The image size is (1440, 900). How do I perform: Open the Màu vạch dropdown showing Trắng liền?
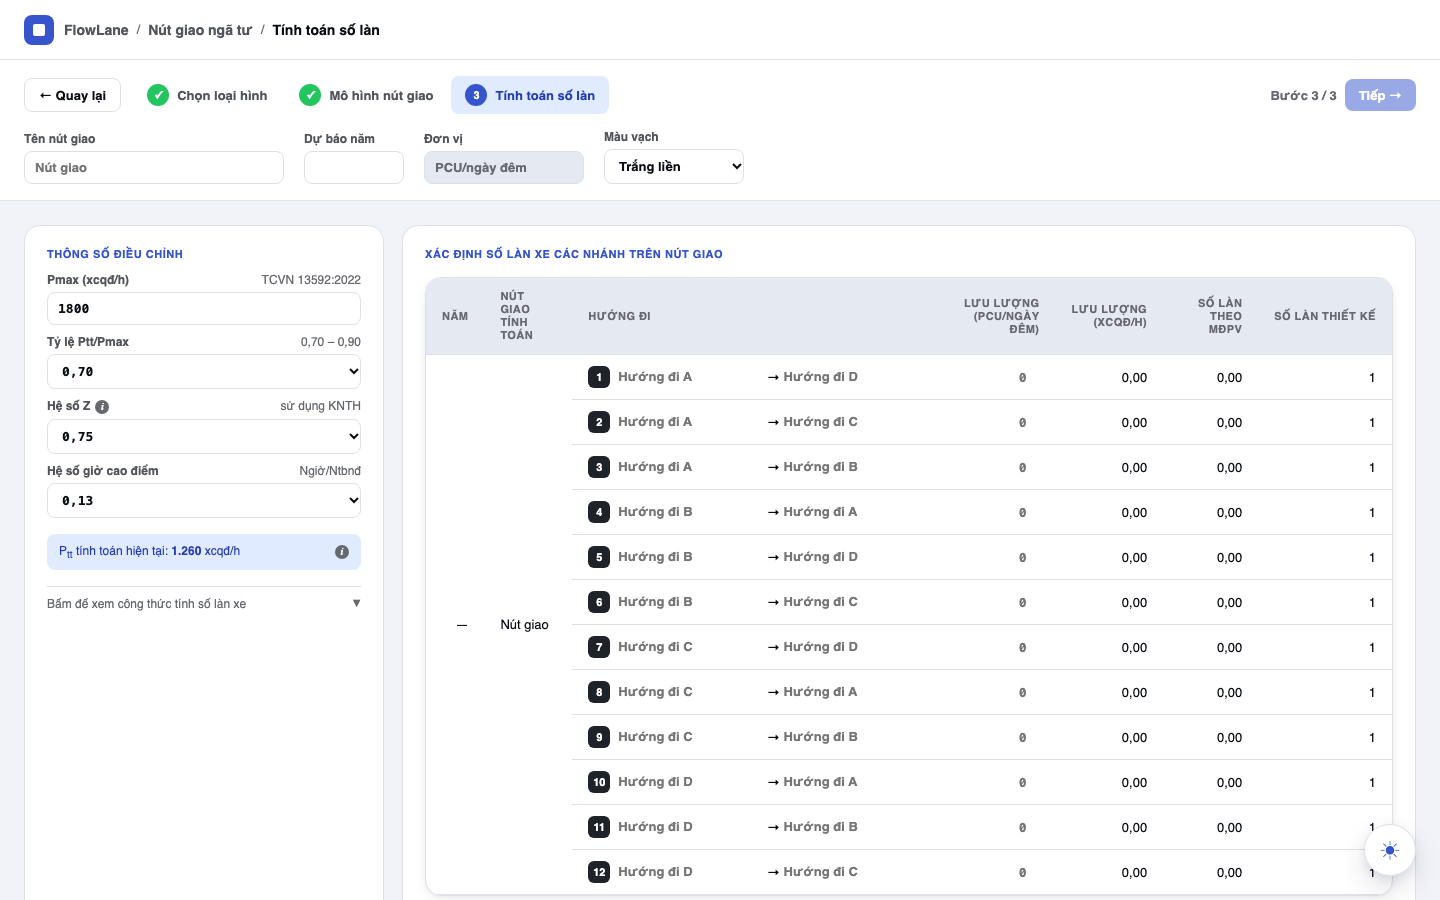tap(674, 167)
